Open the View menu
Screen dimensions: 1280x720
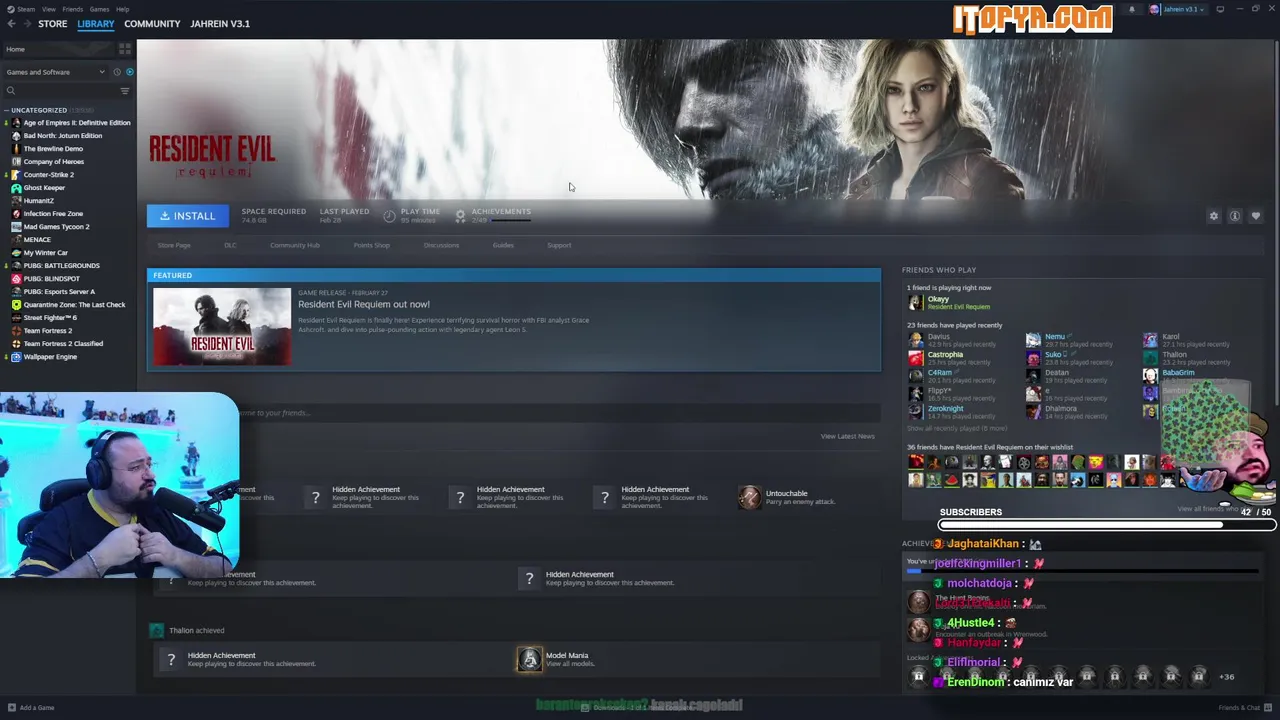(48, 9)
